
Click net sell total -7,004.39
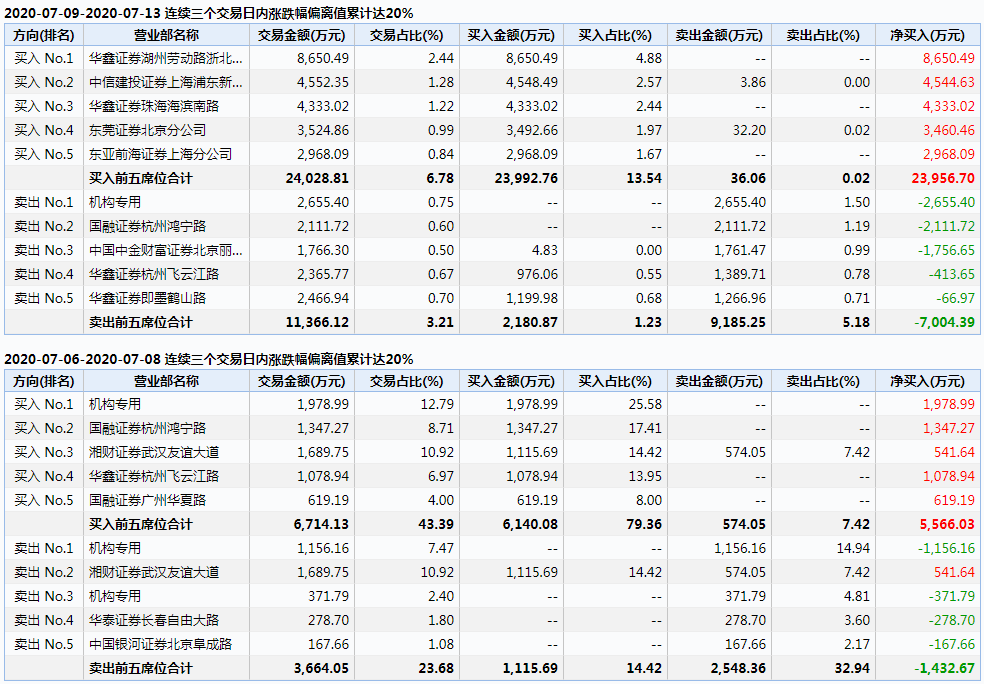[943, 322]
